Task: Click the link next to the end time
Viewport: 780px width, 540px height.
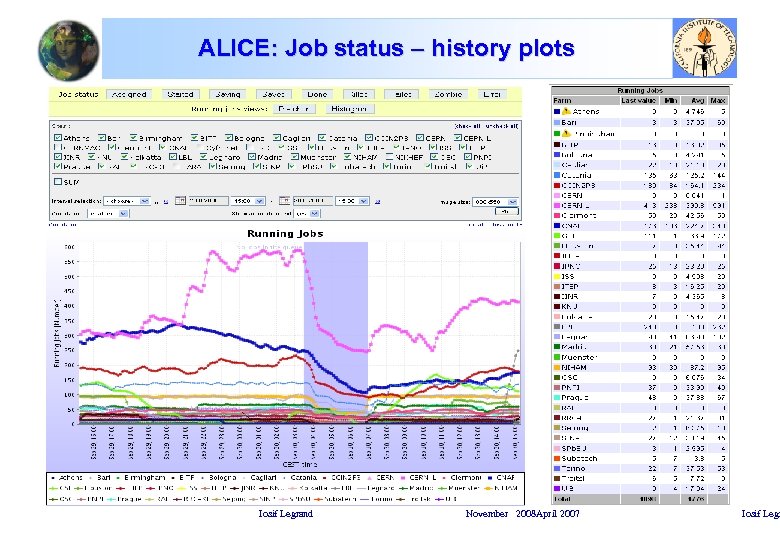Action: (x=377, y=201)
